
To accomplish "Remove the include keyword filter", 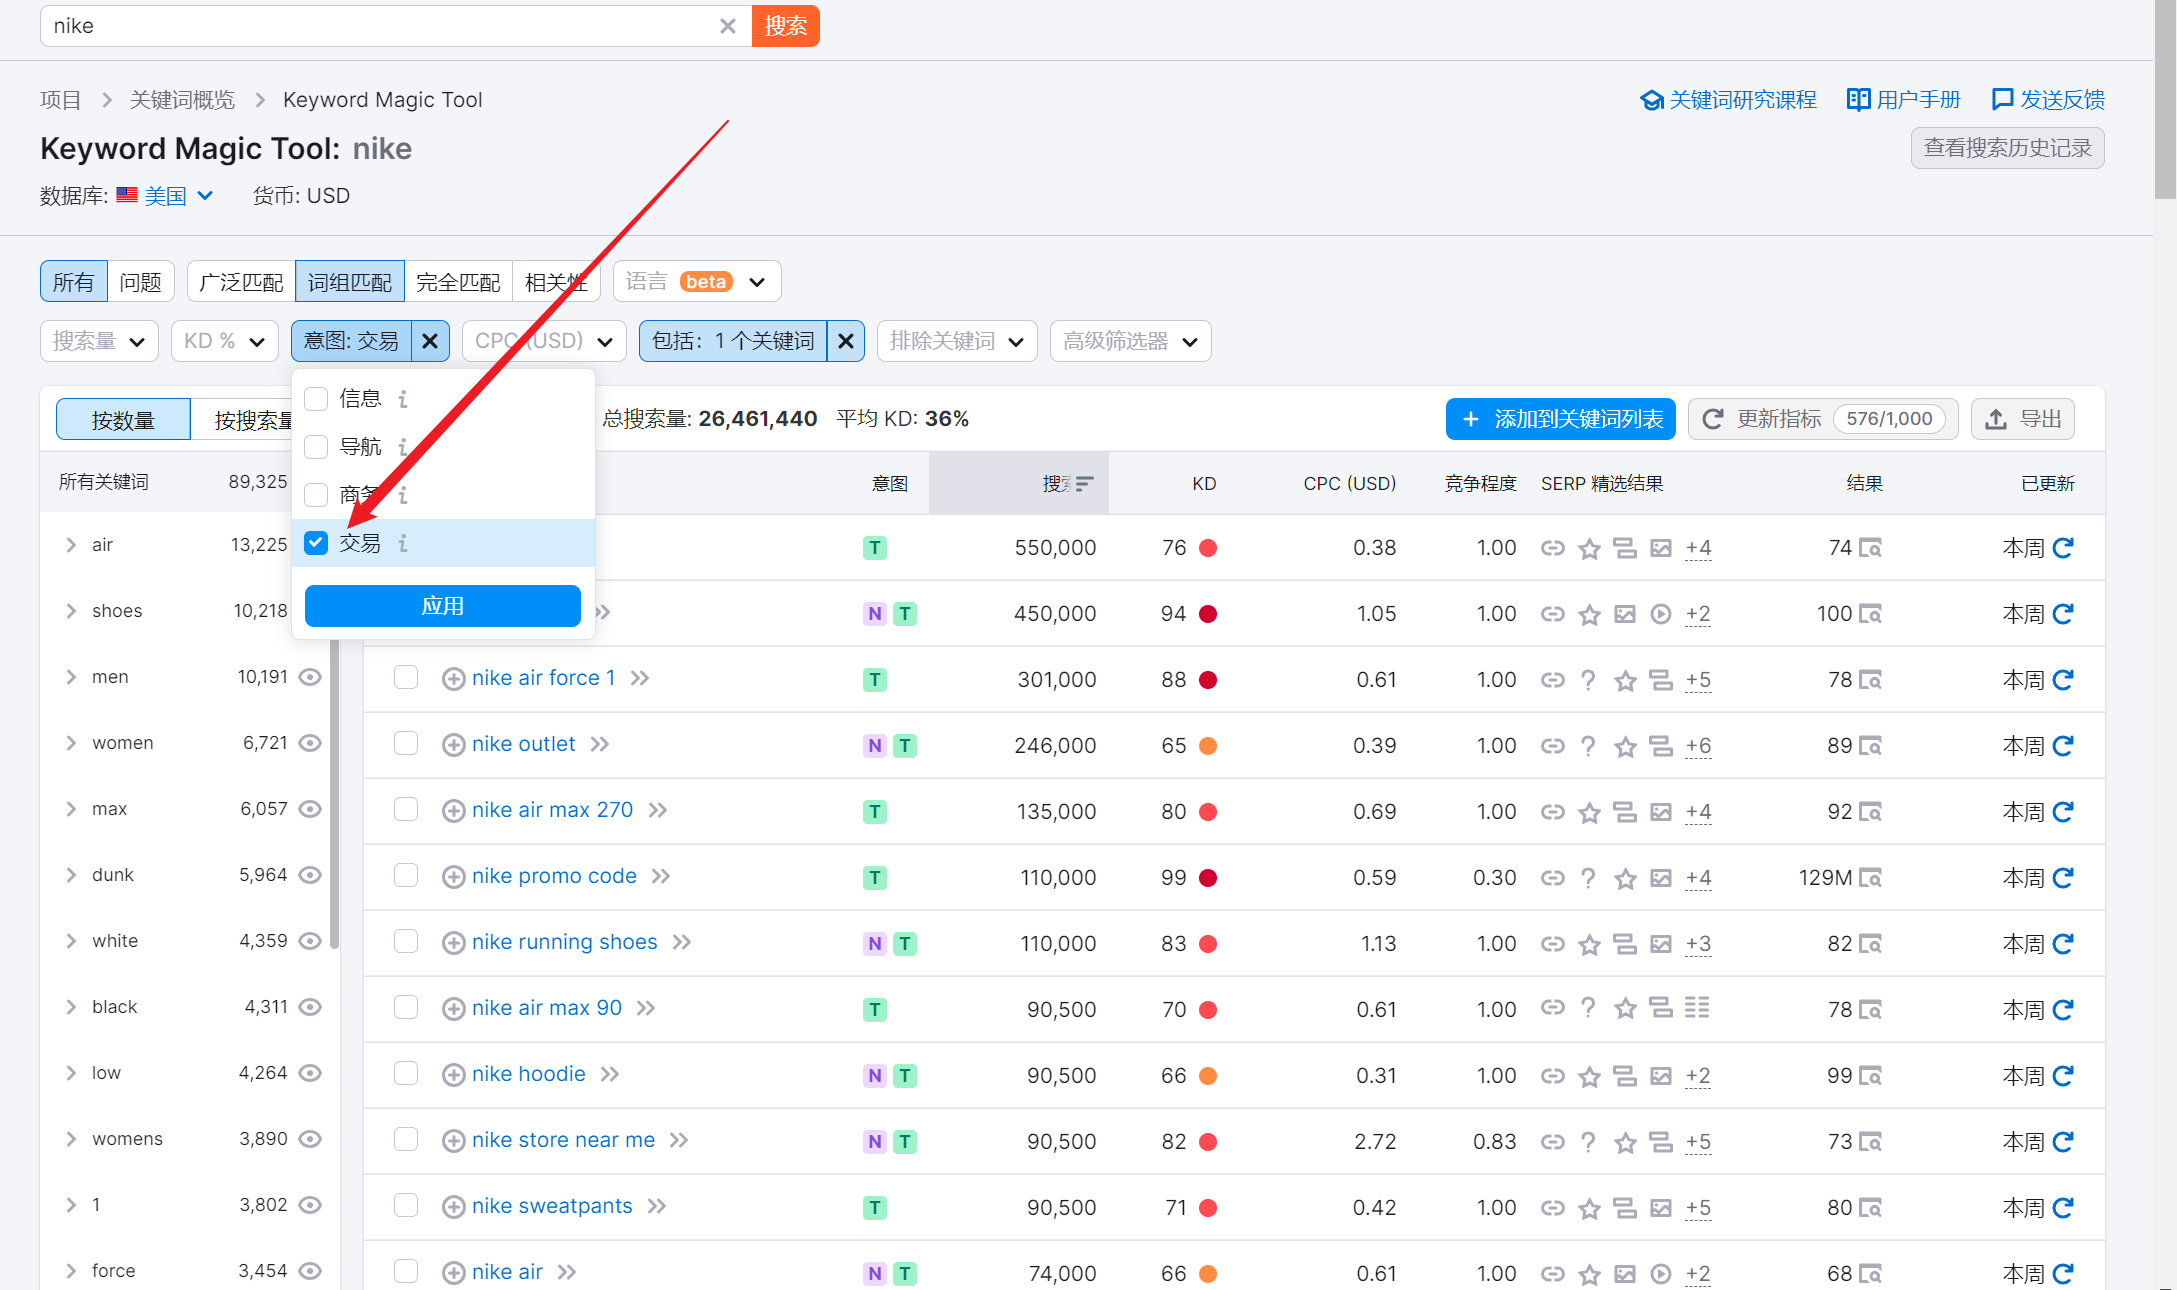I will click(x=846, y=341).
